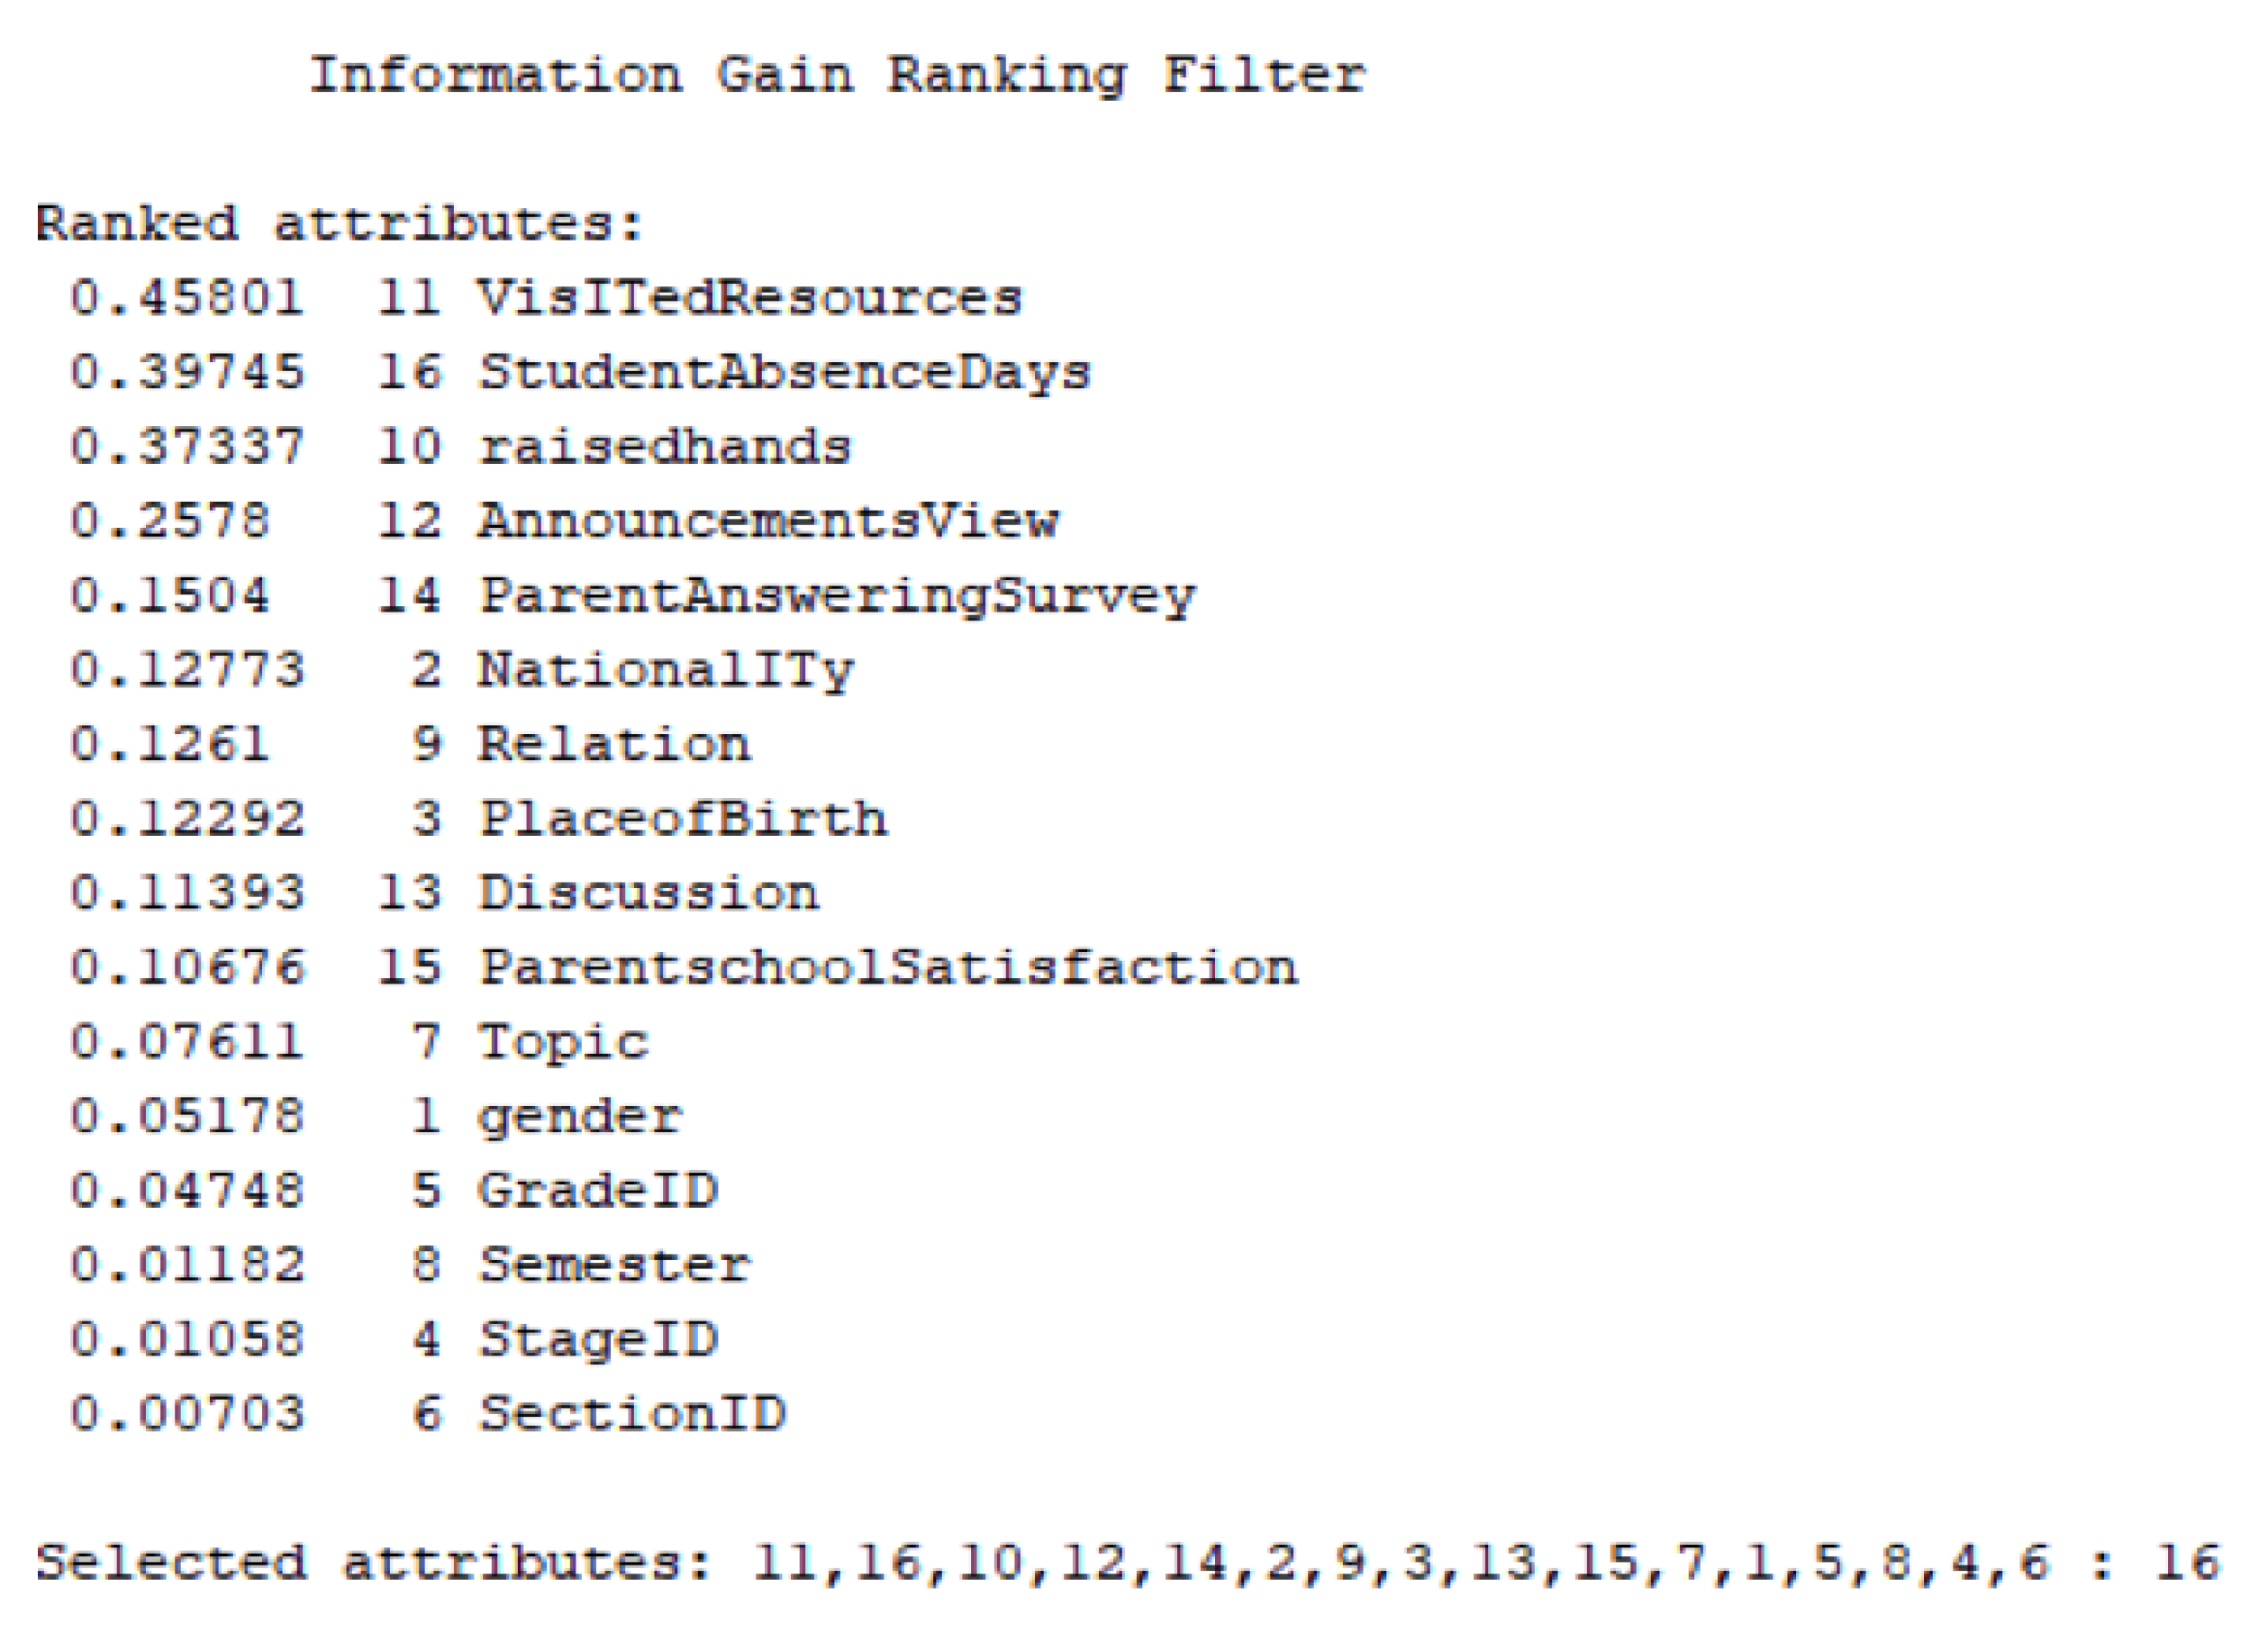
Task: Click the Information Gain Ranking Filter title
Action: click(x=836, y=76)
